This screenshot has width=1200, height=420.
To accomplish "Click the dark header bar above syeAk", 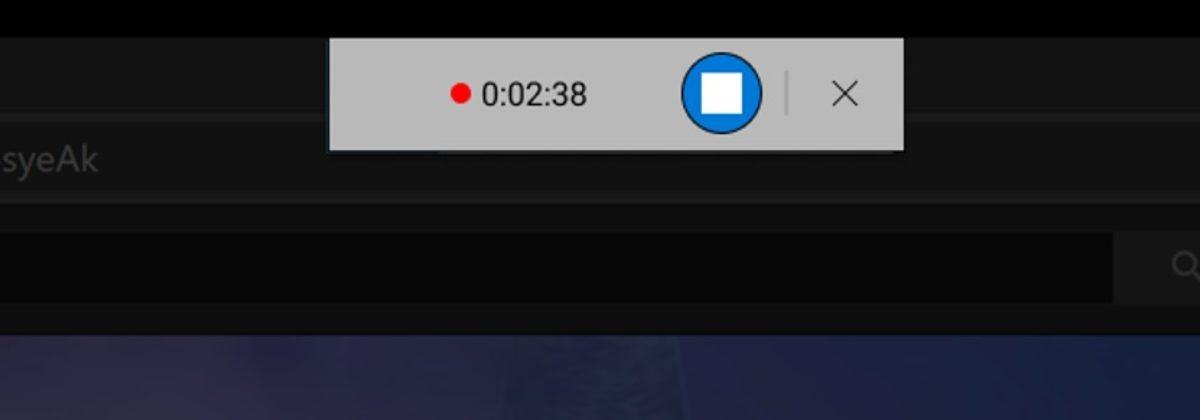I will tap(165, 75).
